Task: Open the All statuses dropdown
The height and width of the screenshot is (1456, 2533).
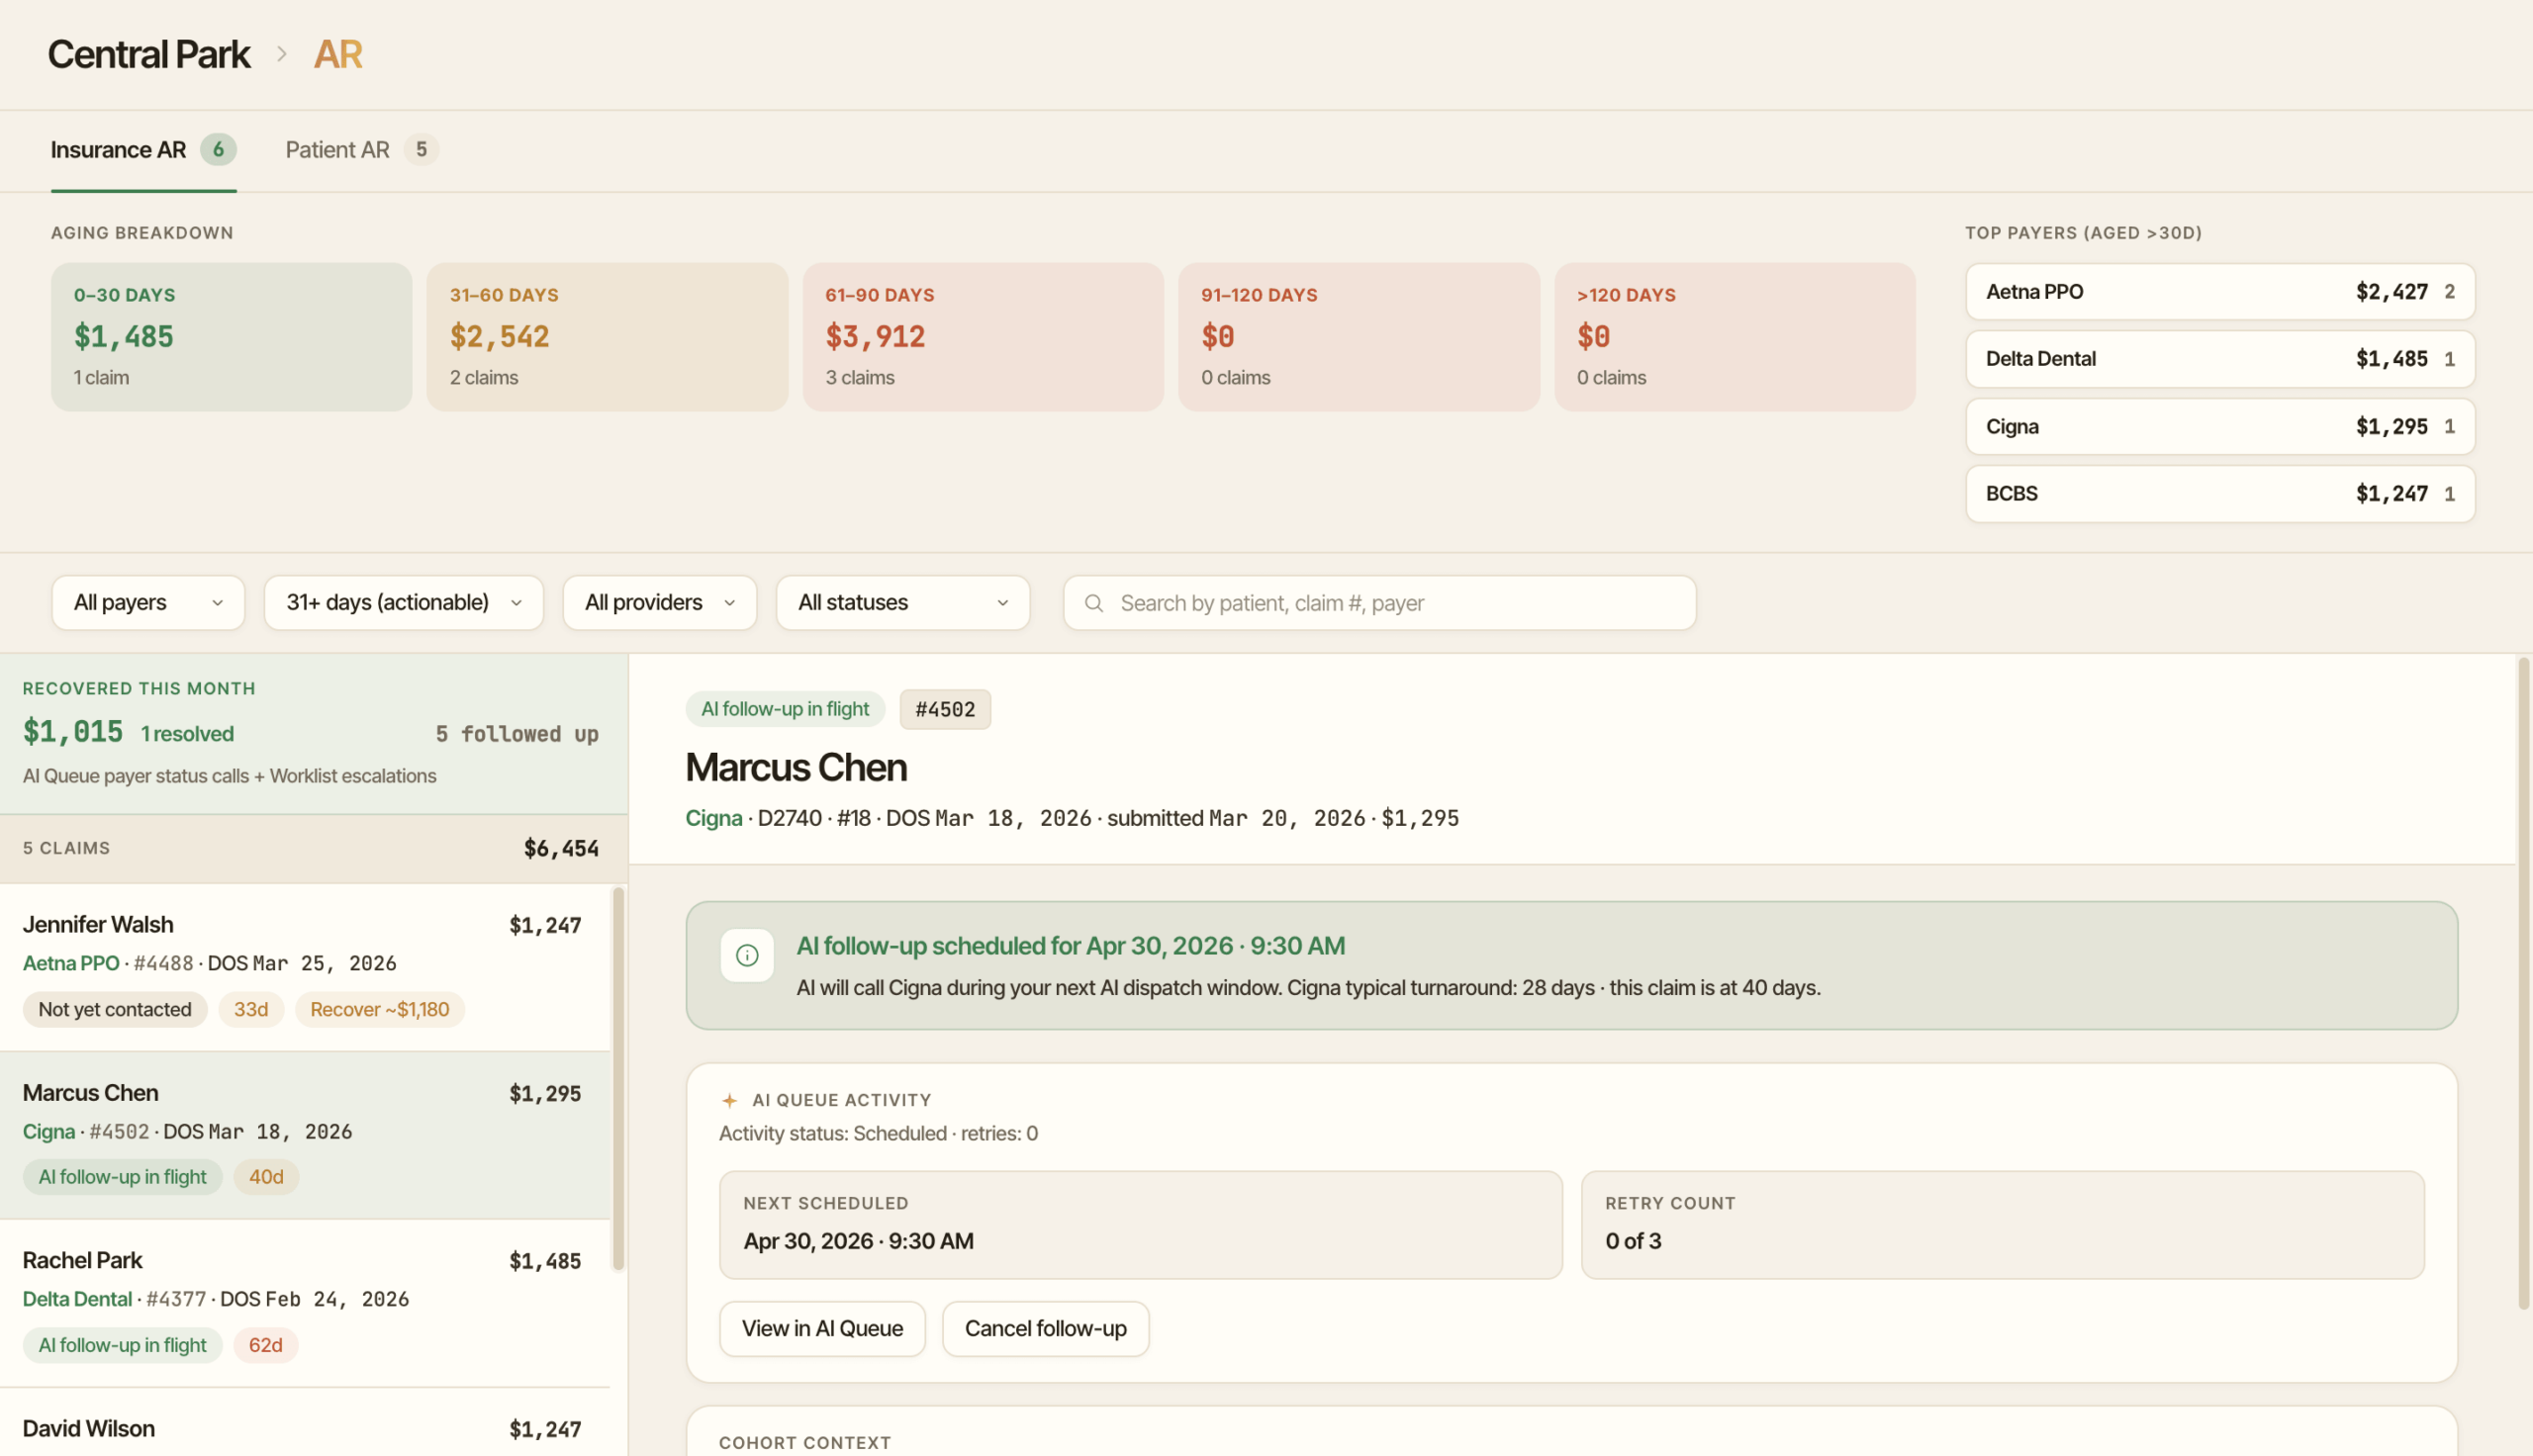Action: click(x=903, y=603)
